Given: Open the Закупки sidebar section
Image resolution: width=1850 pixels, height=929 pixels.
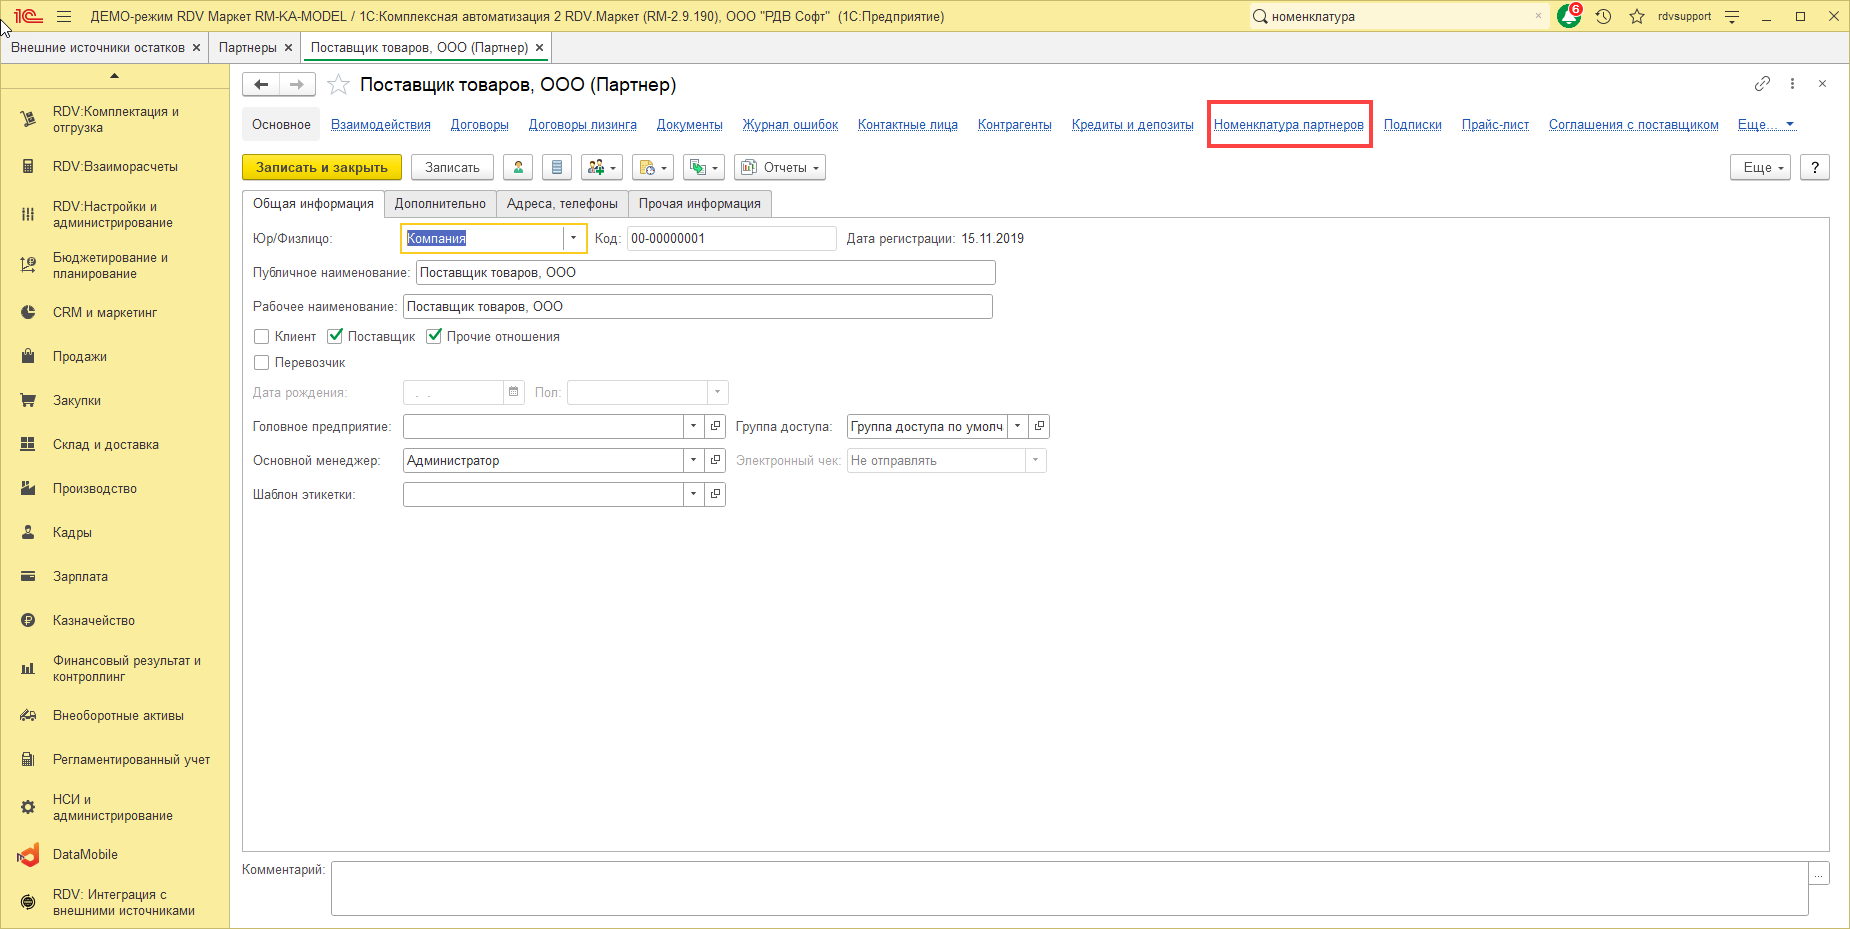Looking at the screenshot, I should (77, 400).
